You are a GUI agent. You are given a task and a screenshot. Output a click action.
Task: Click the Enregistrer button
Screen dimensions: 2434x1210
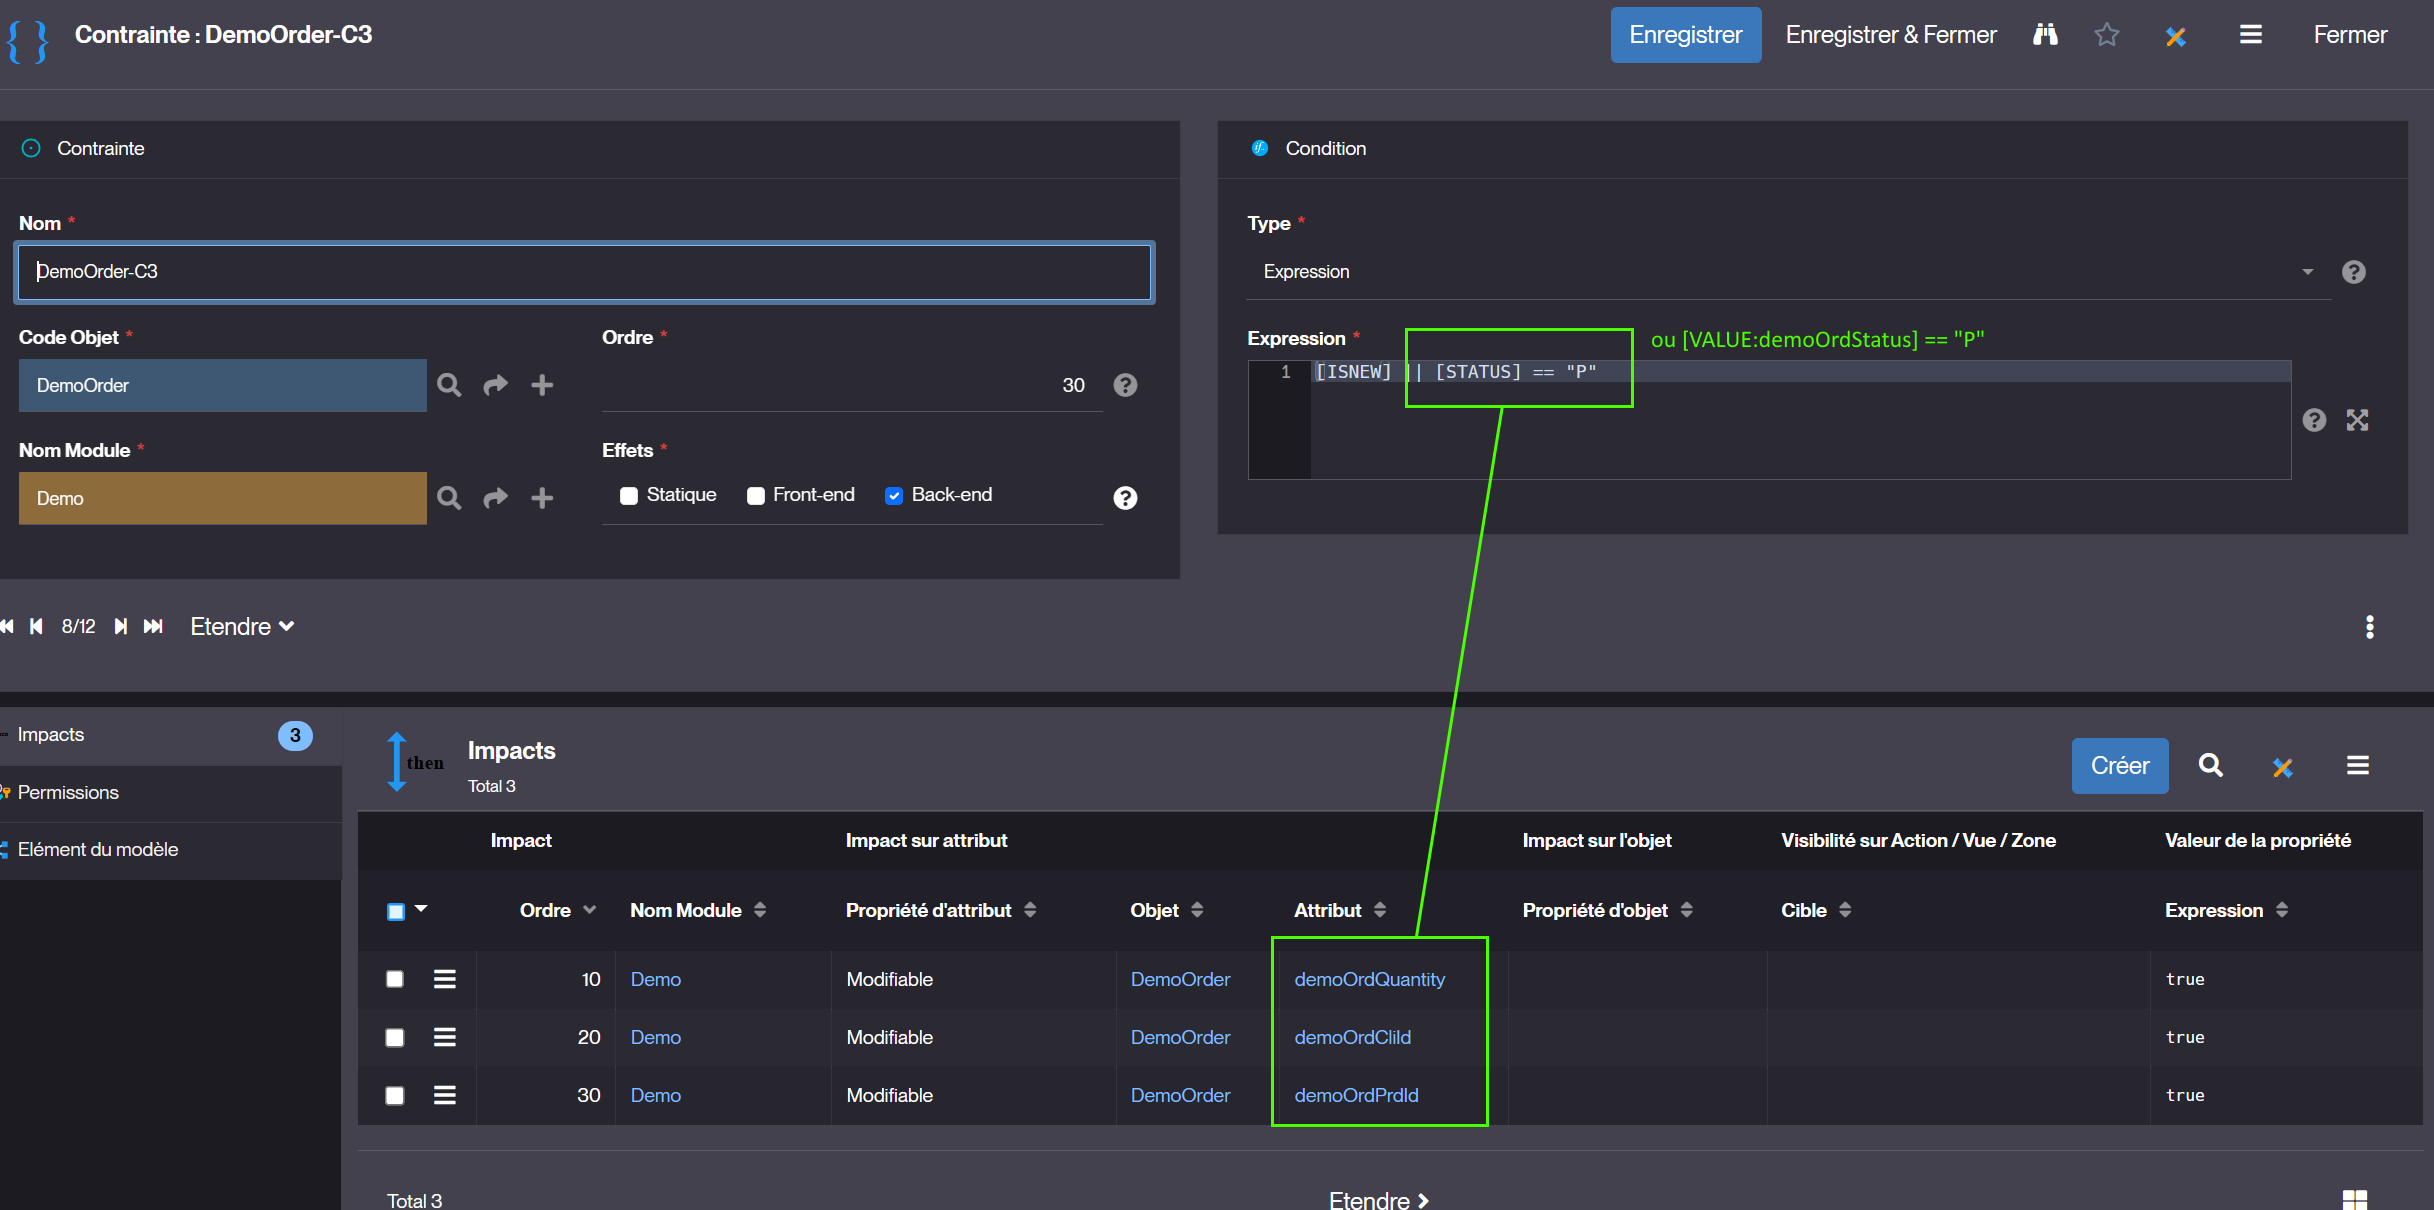[1685, 35]
